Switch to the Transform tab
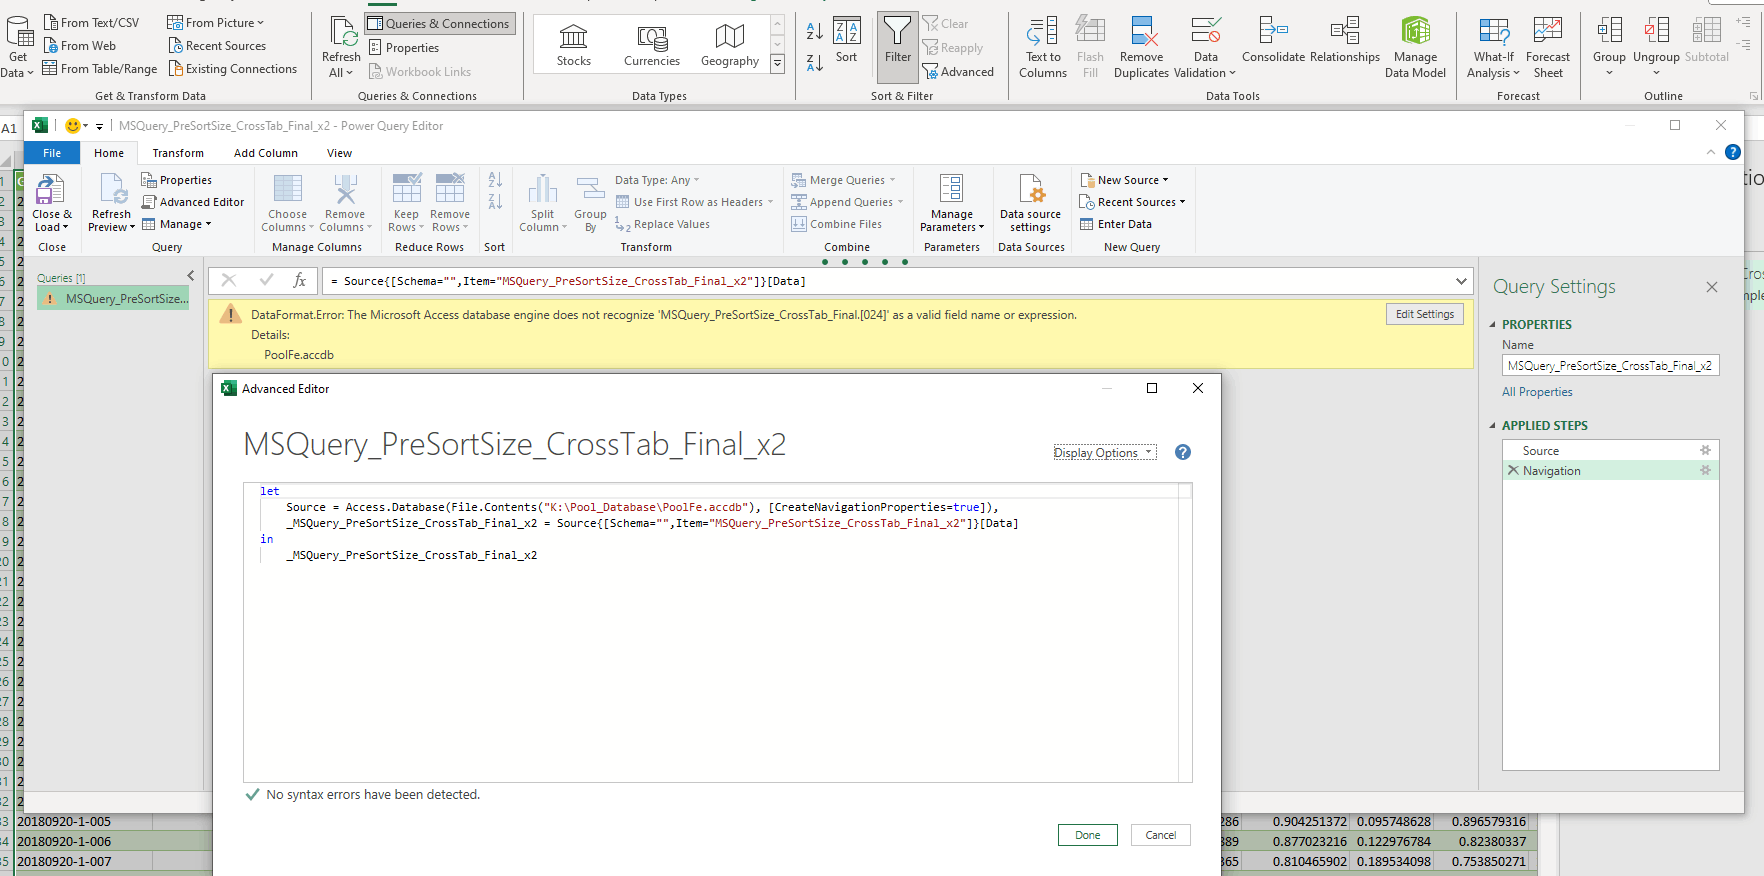Viewport: 1764px width, 876px height. tap(178, 153)
